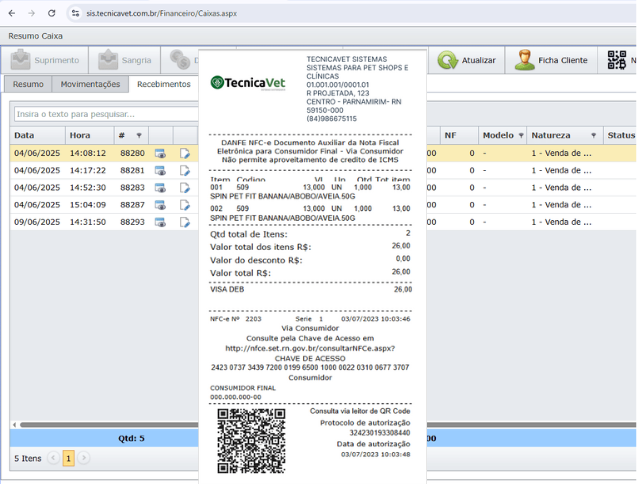The image size is (640, 484).
Task: Switch to the Resumo tab
Action: [x=28, y=85]
